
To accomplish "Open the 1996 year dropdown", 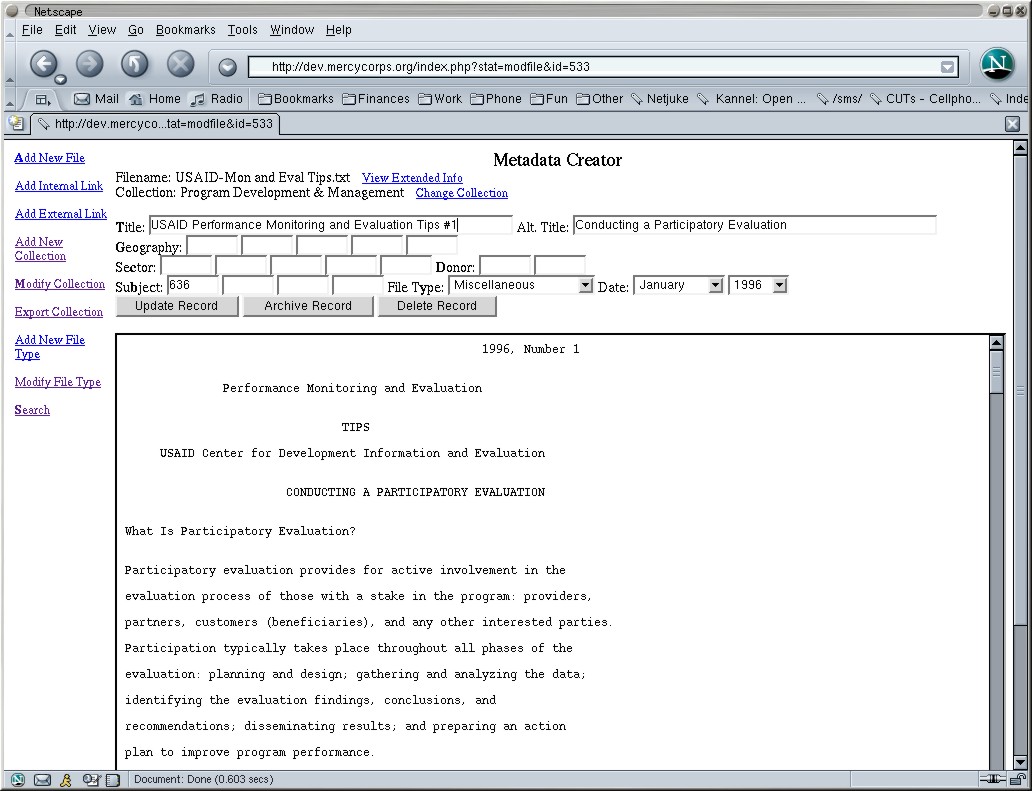I will click(x=758, y=285).
